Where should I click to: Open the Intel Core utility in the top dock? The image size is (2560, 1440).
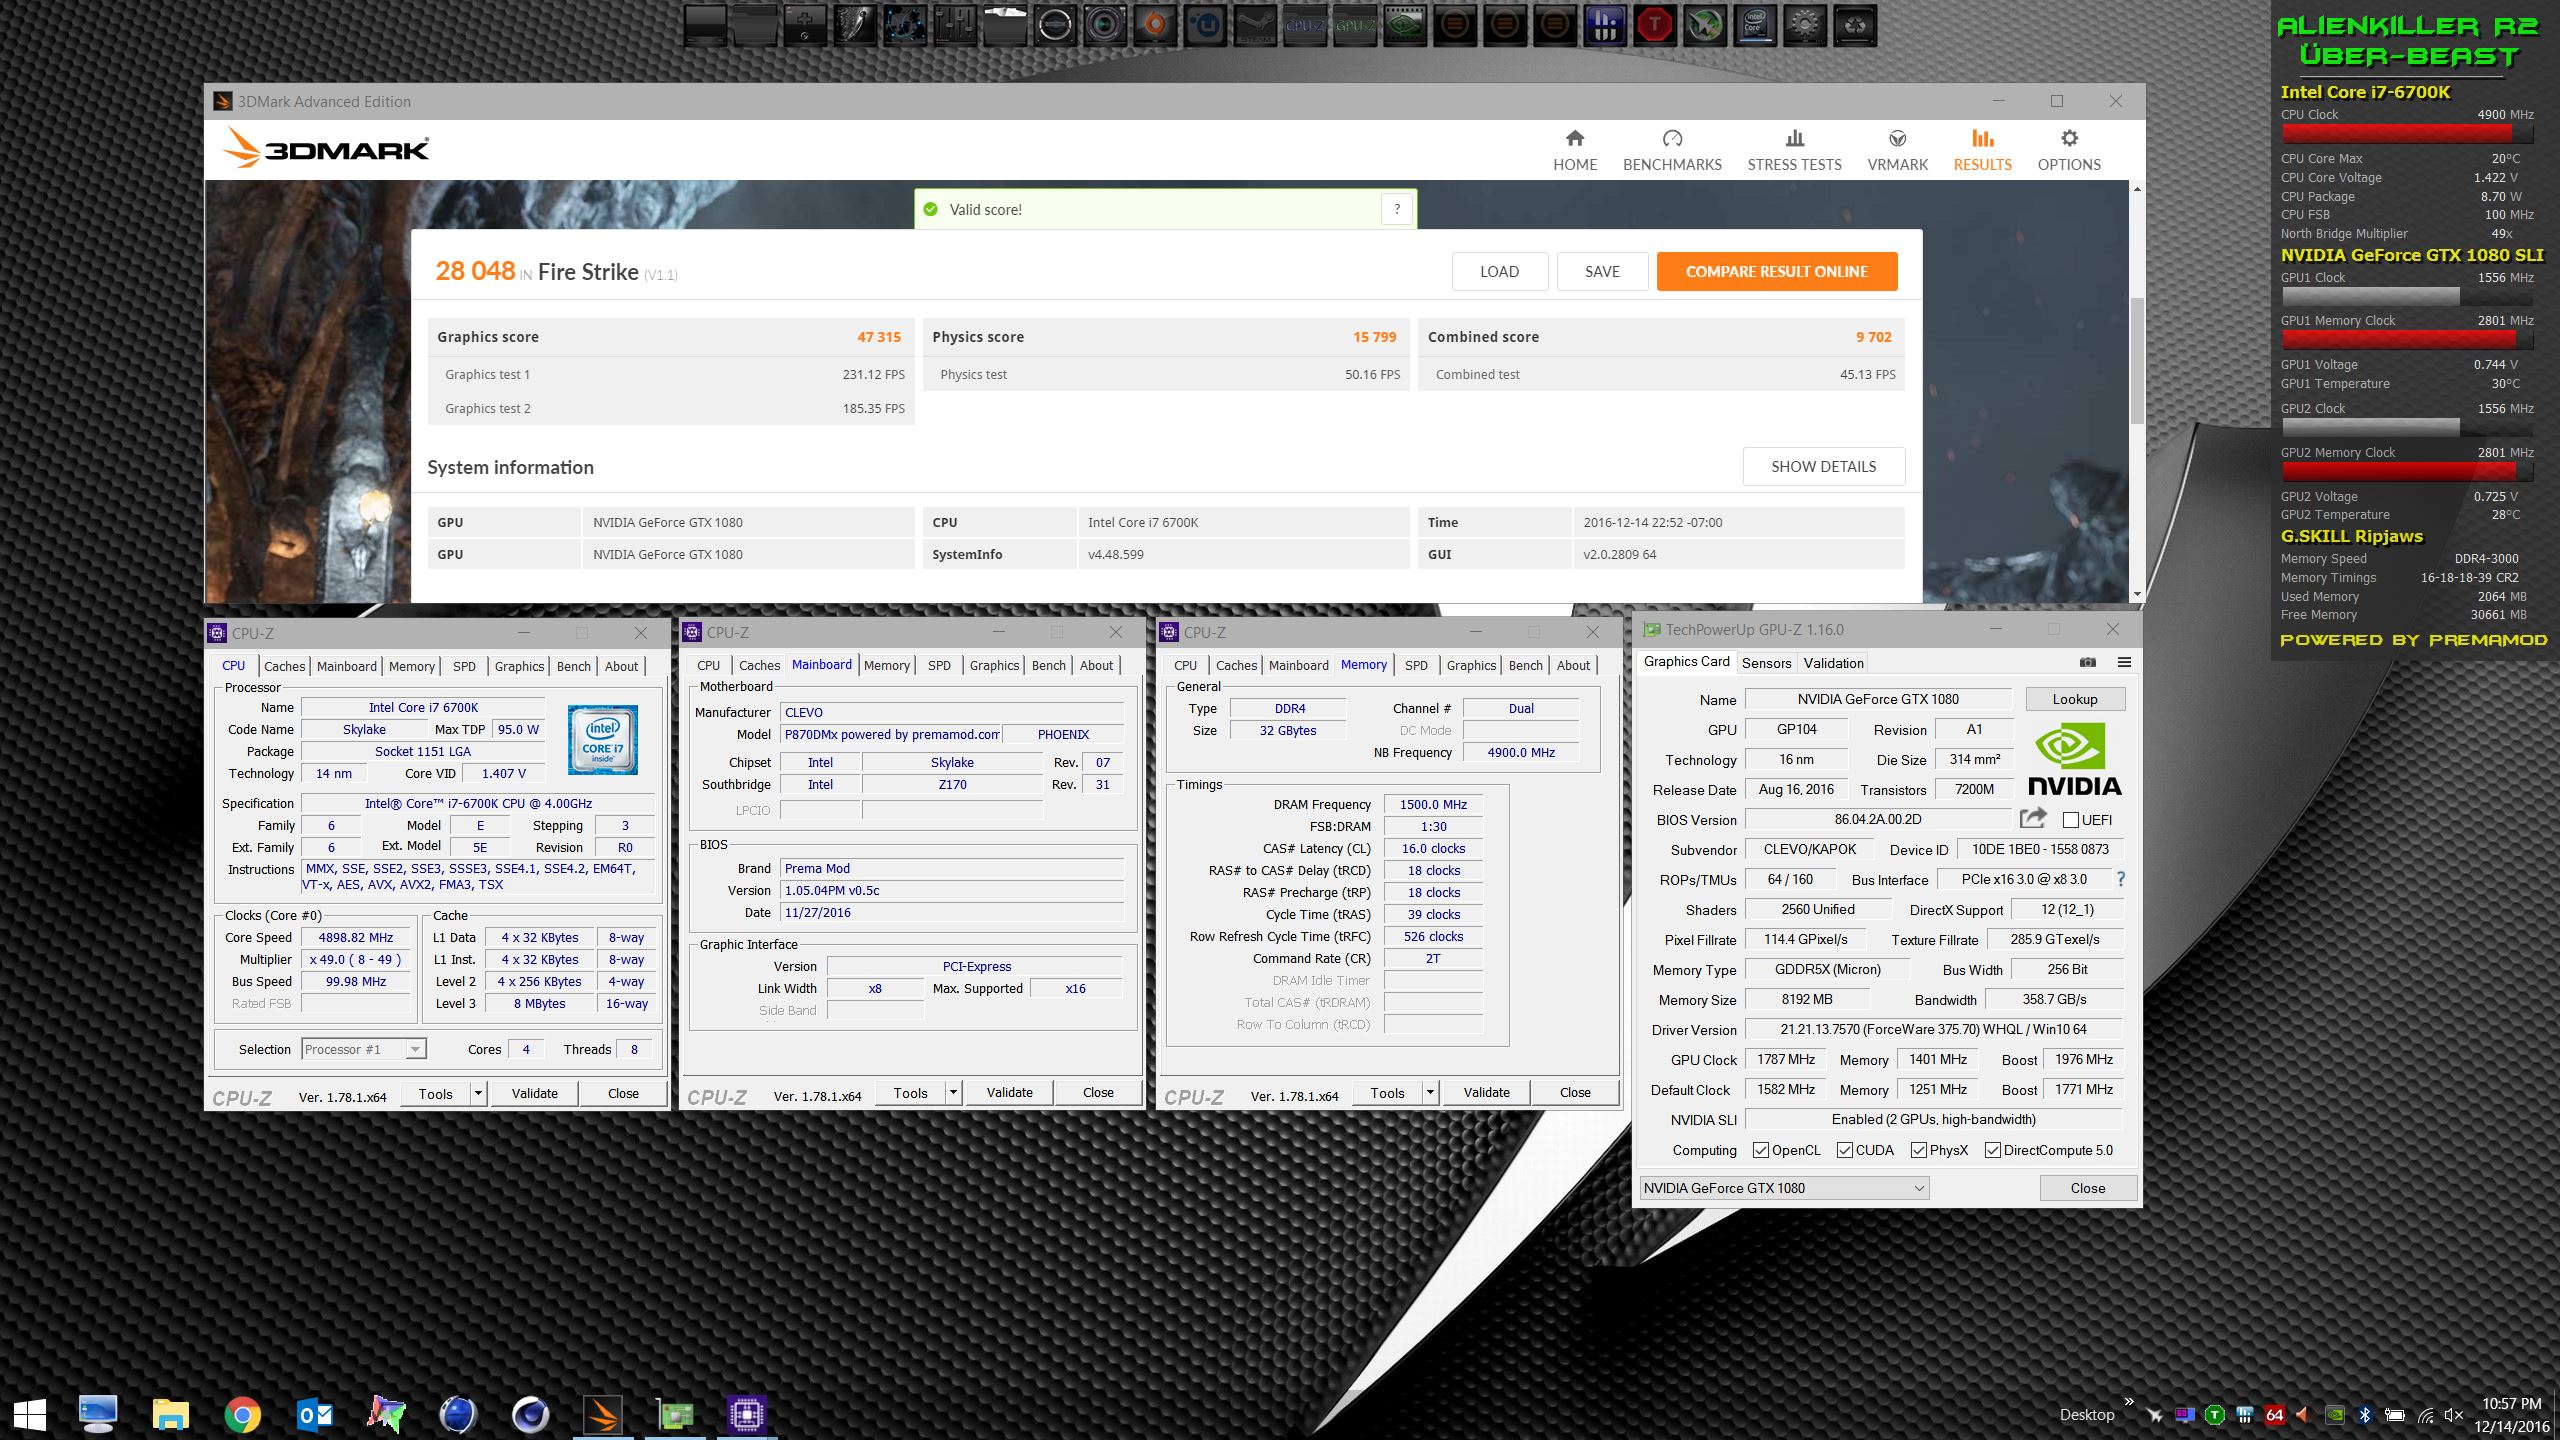(1755, 25)
